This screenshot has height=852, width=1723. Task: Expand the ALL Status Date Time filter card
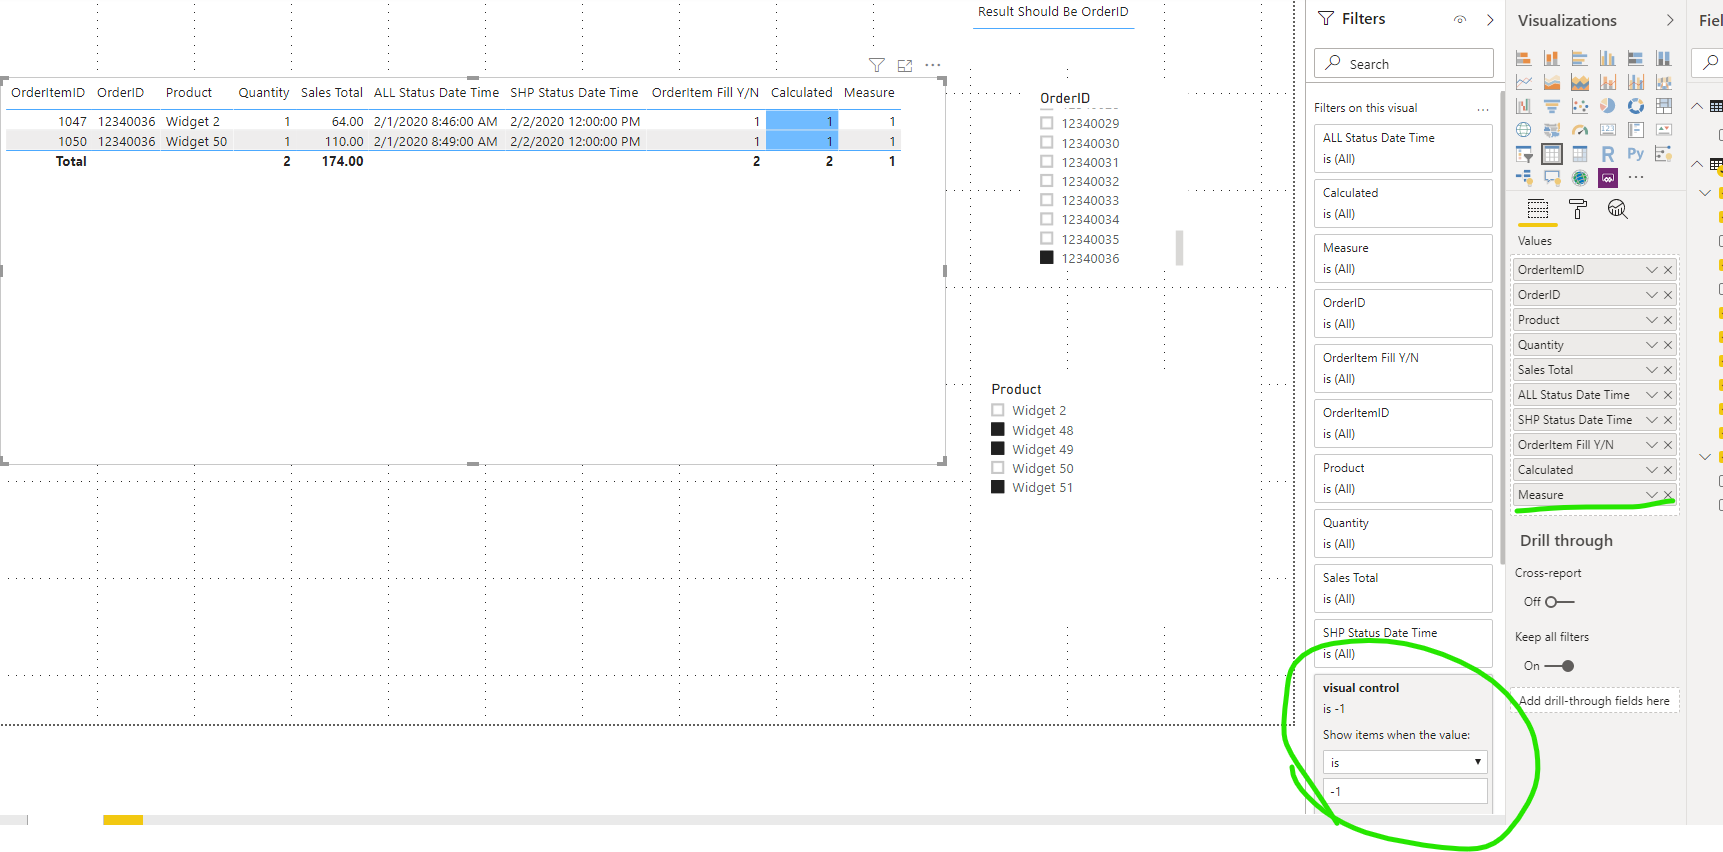tap(1403, 148)
